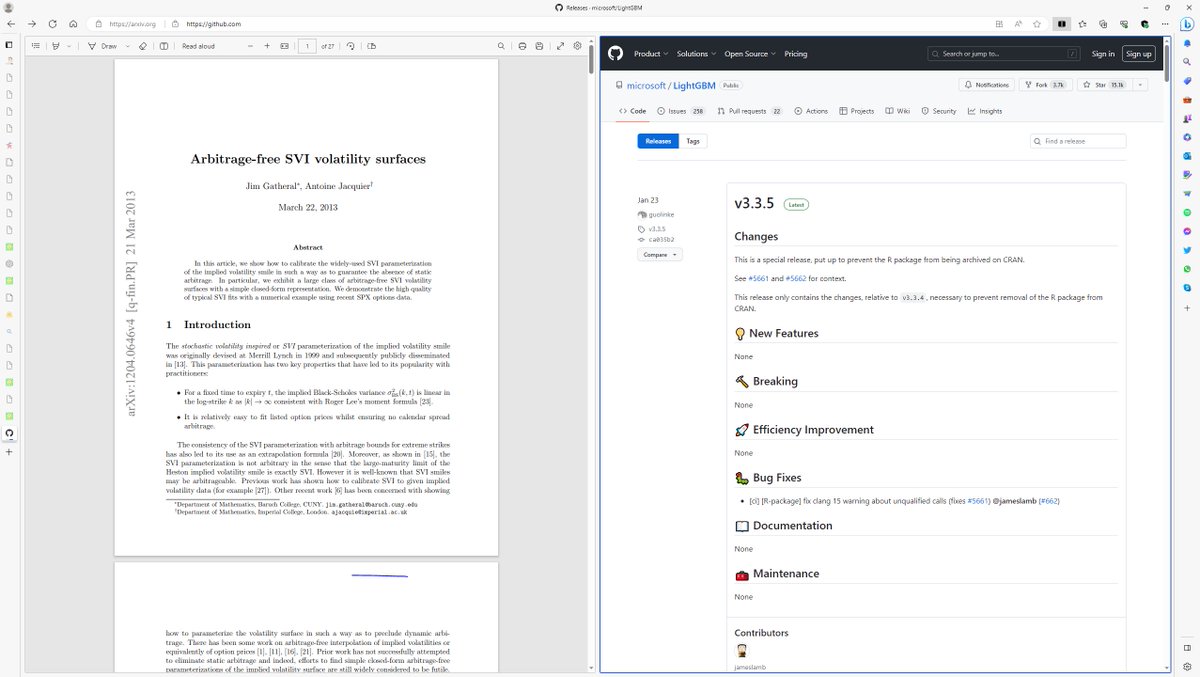Open the Pricing page link
This screenshot has width=1200, height=677.
click(x=796, y=54)
